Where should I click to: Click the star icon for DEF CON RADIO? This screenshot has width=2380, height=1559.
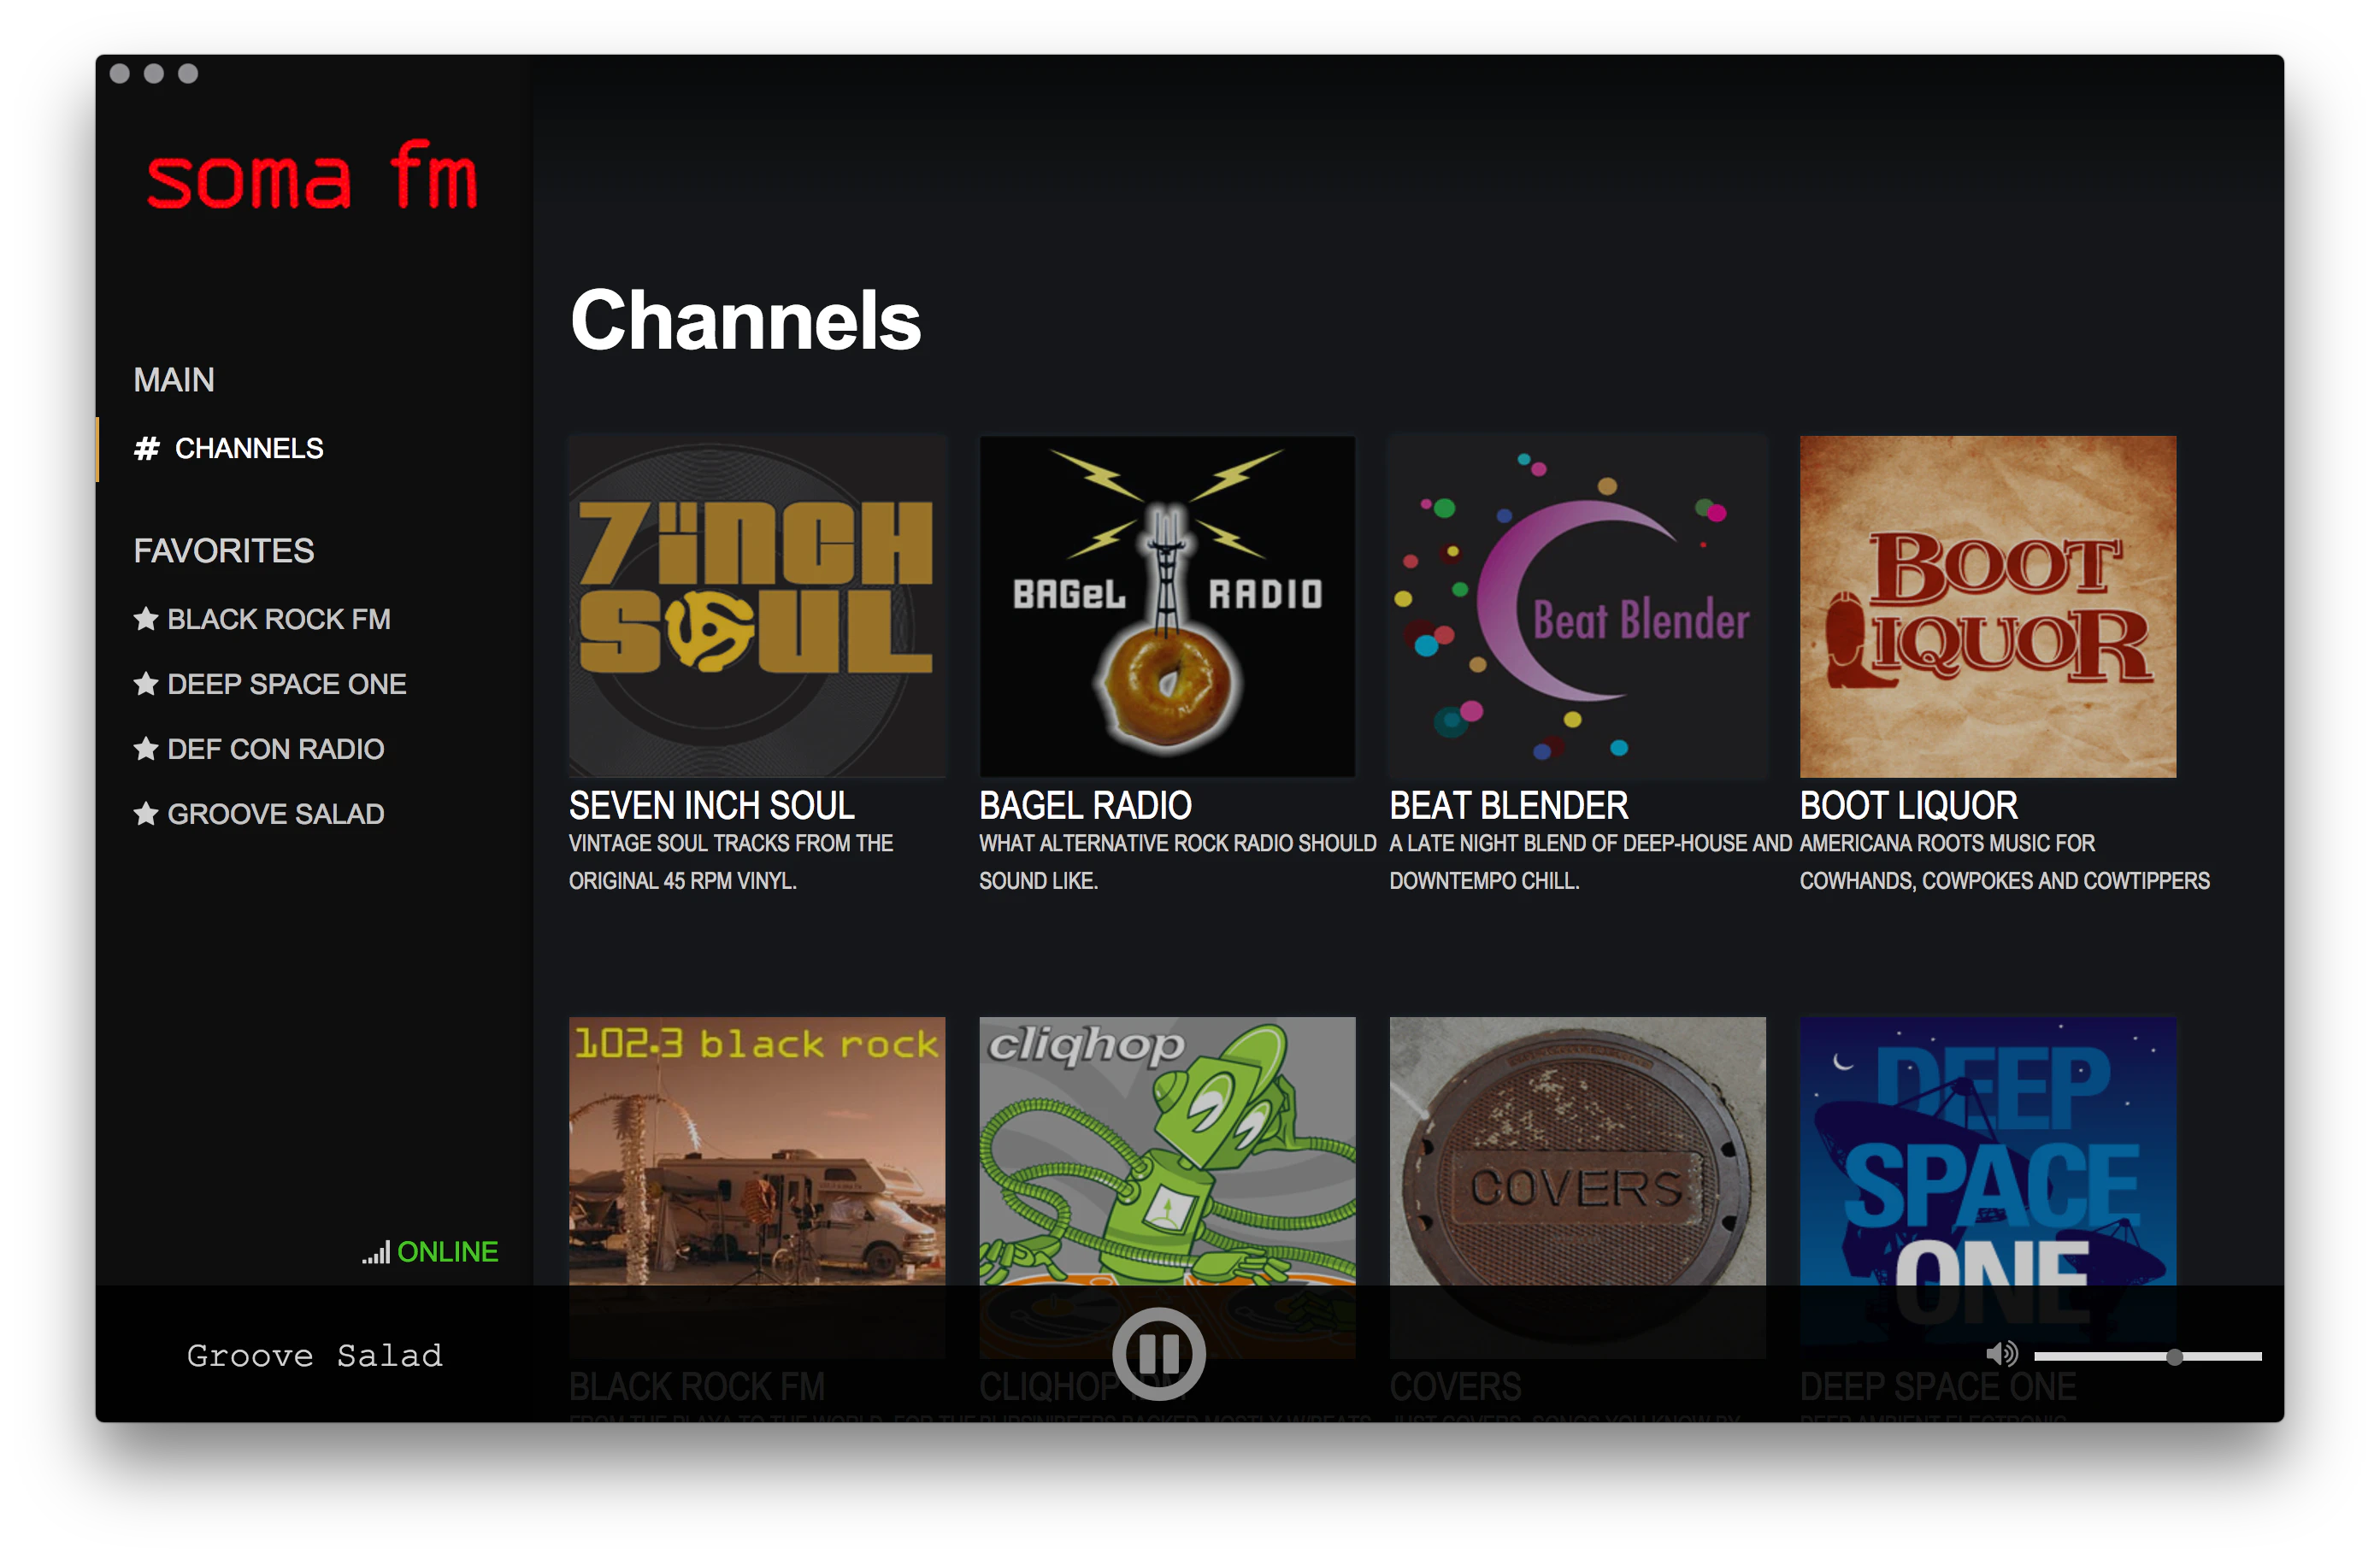pos(147,748)
